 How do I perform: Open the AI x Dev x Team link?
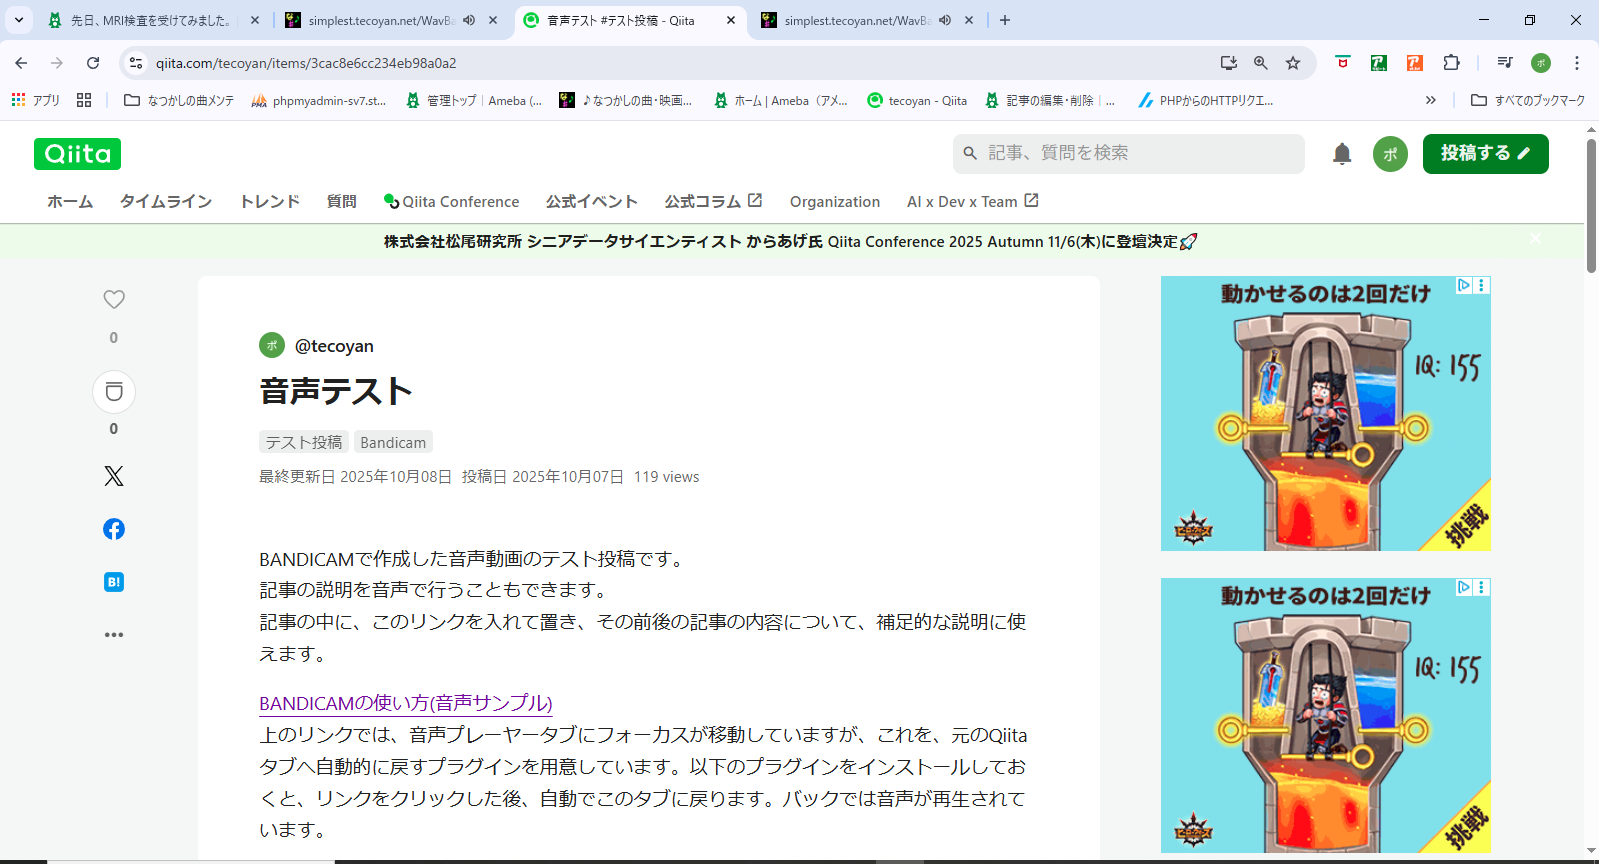click(x=973, y=202)
